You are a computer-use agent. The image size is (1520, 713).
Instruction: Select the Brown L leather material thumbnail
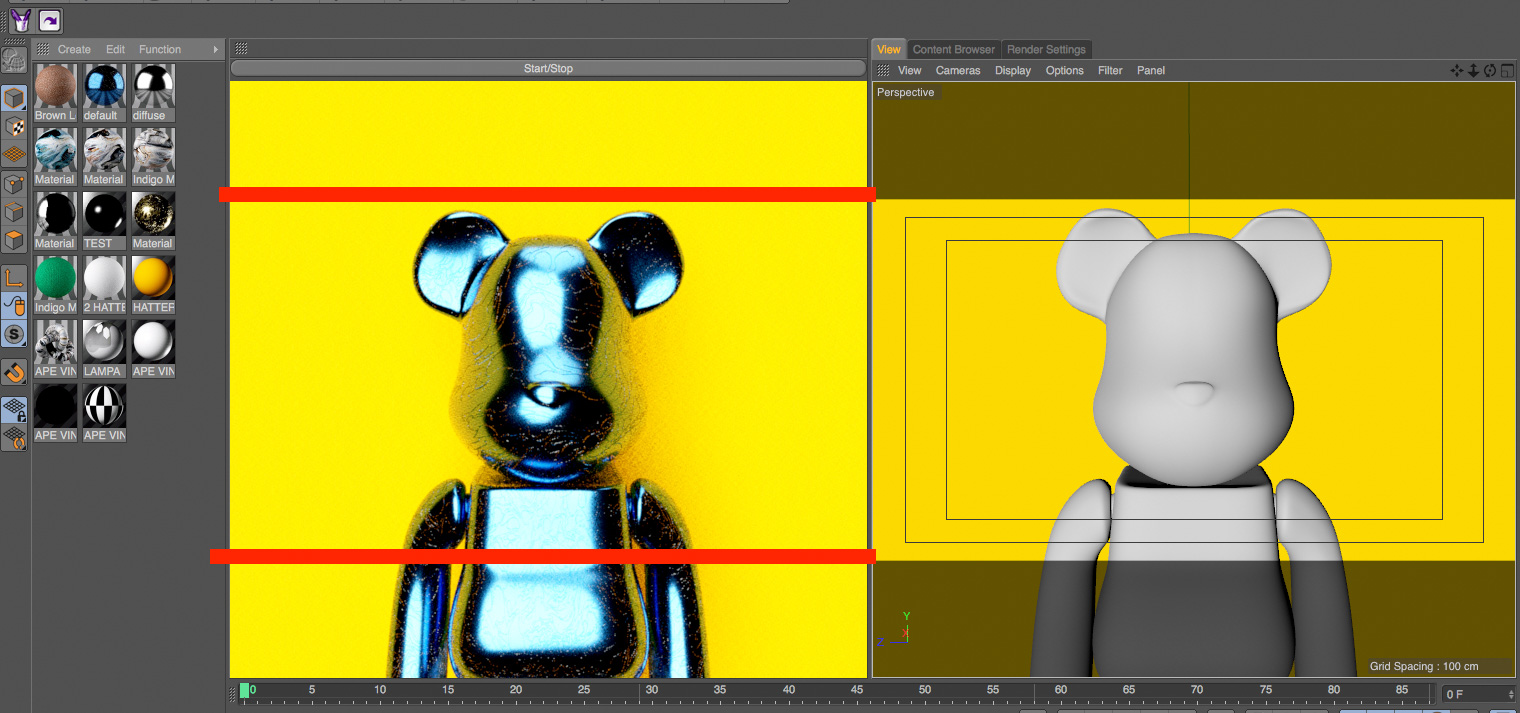coord(55,86)
